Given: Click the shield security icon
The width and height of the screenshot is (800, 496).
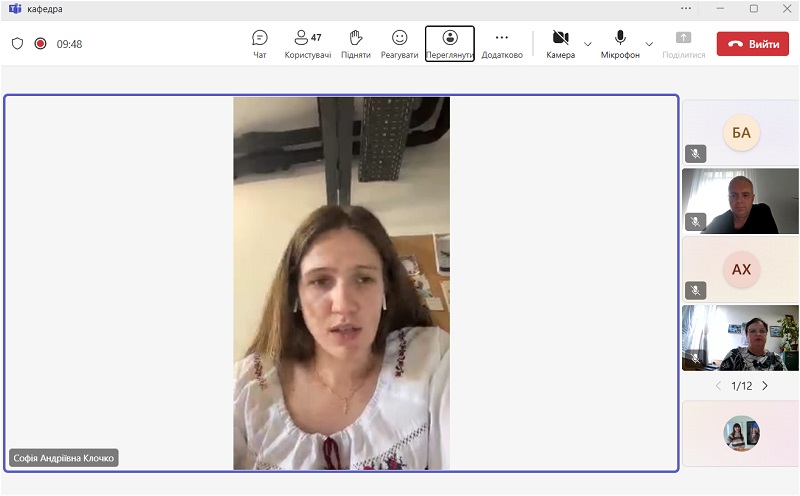Looking at the screenshot, I should (x=17, y=44).
